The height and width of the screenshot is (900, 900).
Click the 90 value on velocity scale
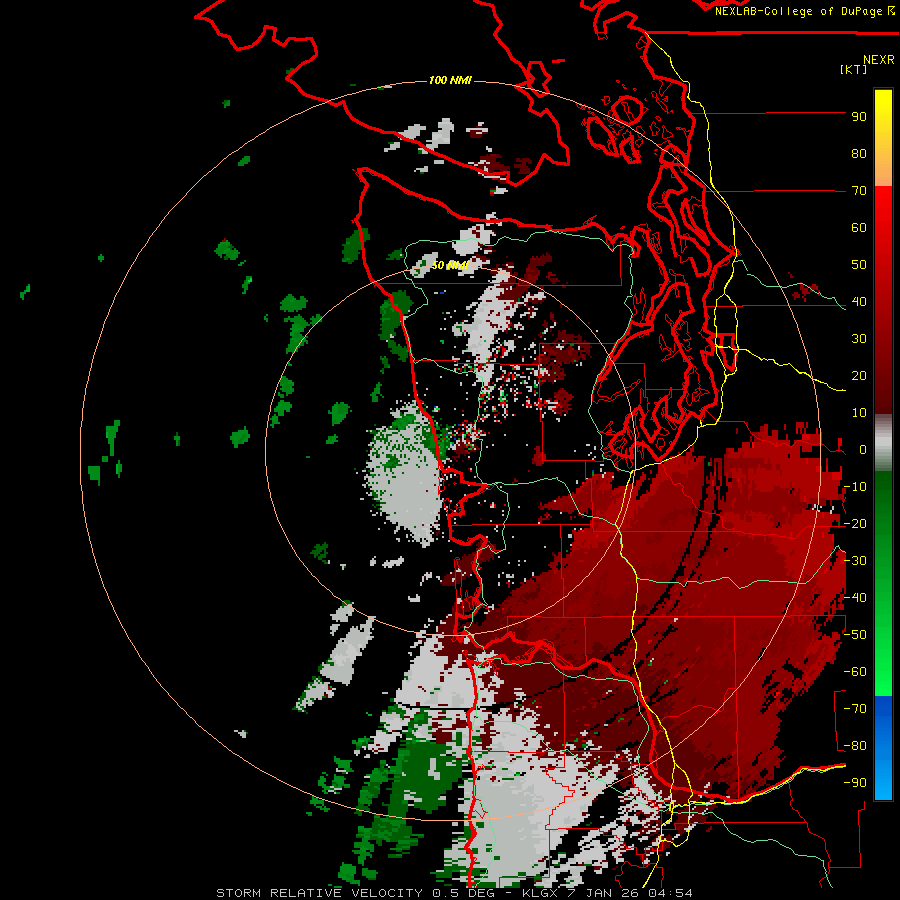(859, 117)
